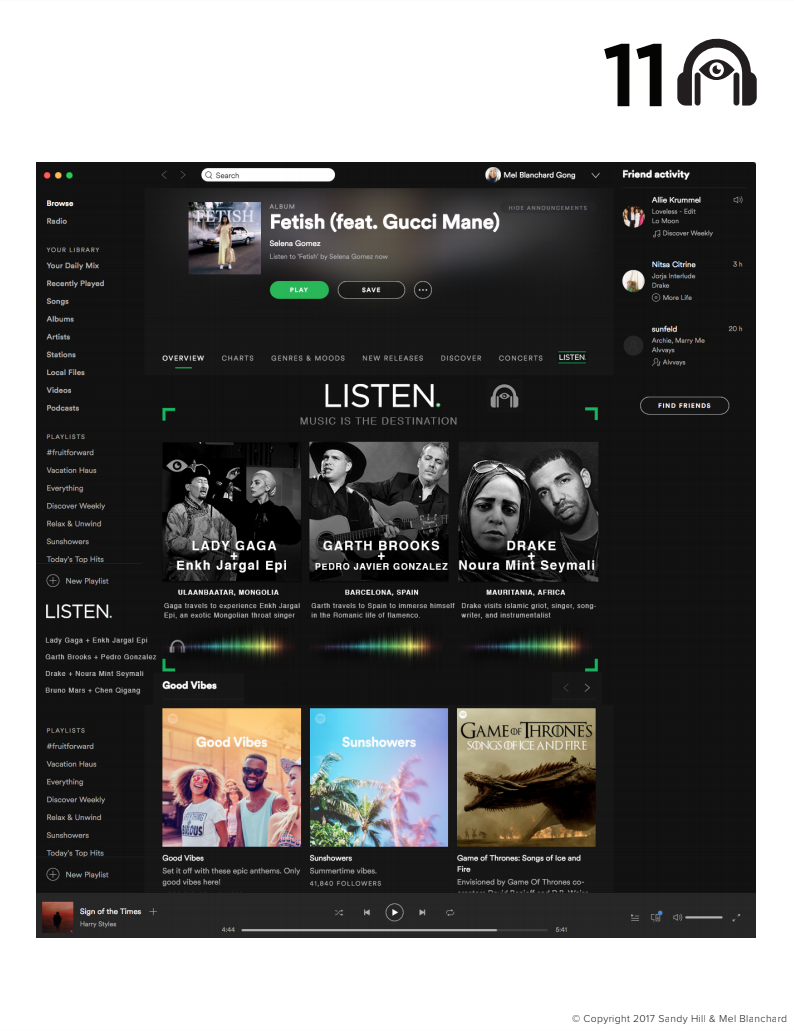Click headphones icon under Lady Gaga card
794x1031 pixels.
pyautogui.click(x=177, y=646)
